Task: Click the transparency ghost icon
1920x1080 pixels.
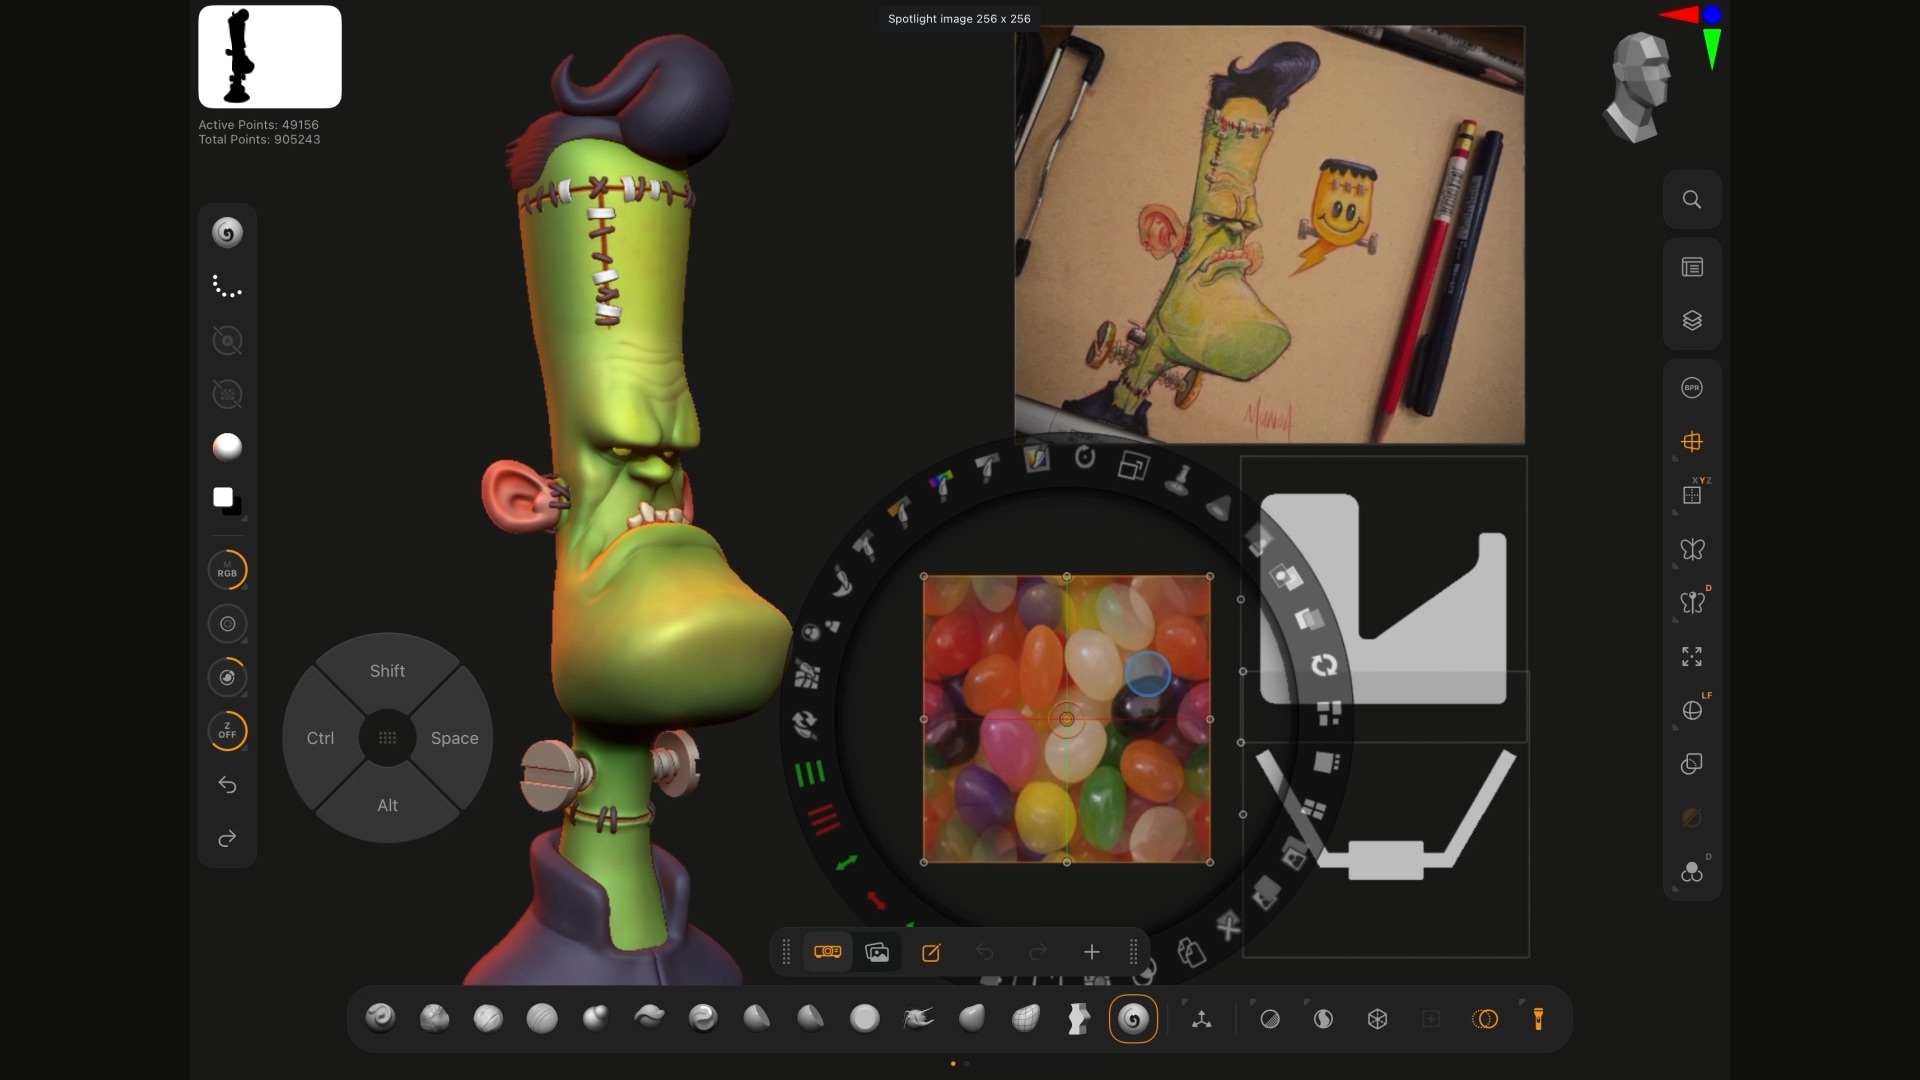Action: point(1692,764)
